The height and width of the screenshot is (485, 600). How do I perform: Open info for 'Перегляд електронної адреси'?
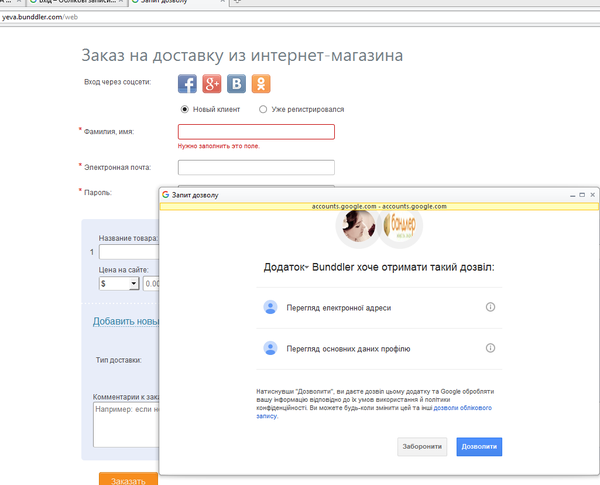(490, 307)
